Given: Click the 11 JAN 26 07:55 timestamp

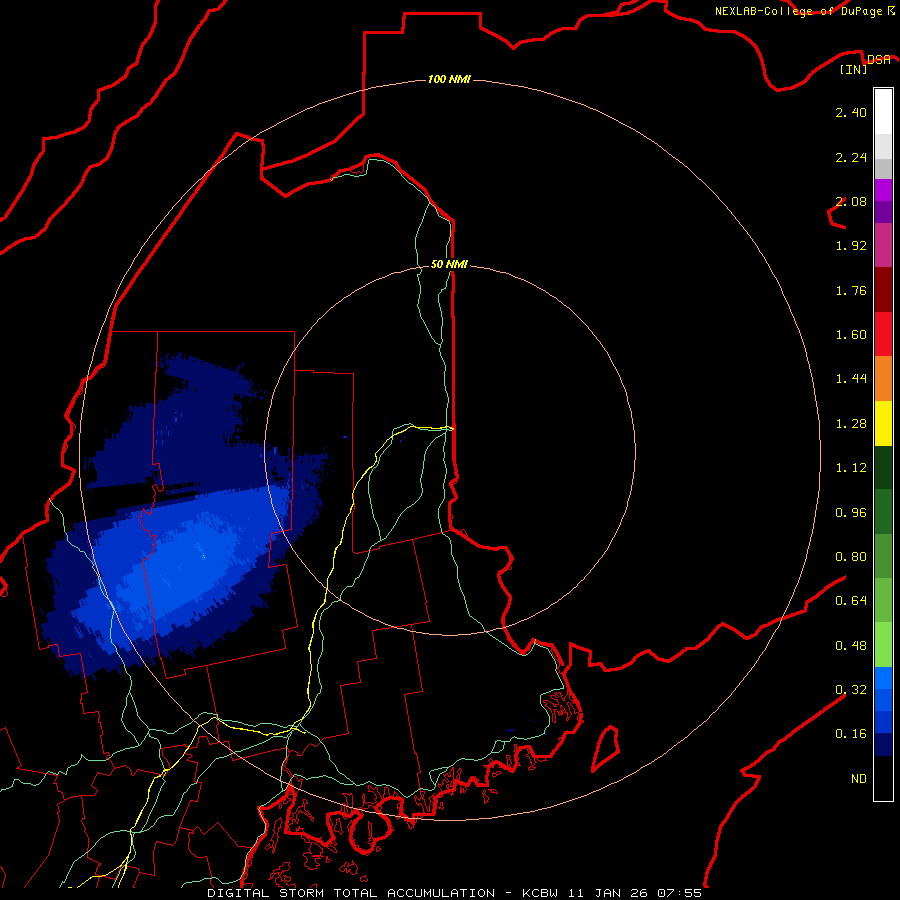Looking at the screenshot, I should coord(635,893).
